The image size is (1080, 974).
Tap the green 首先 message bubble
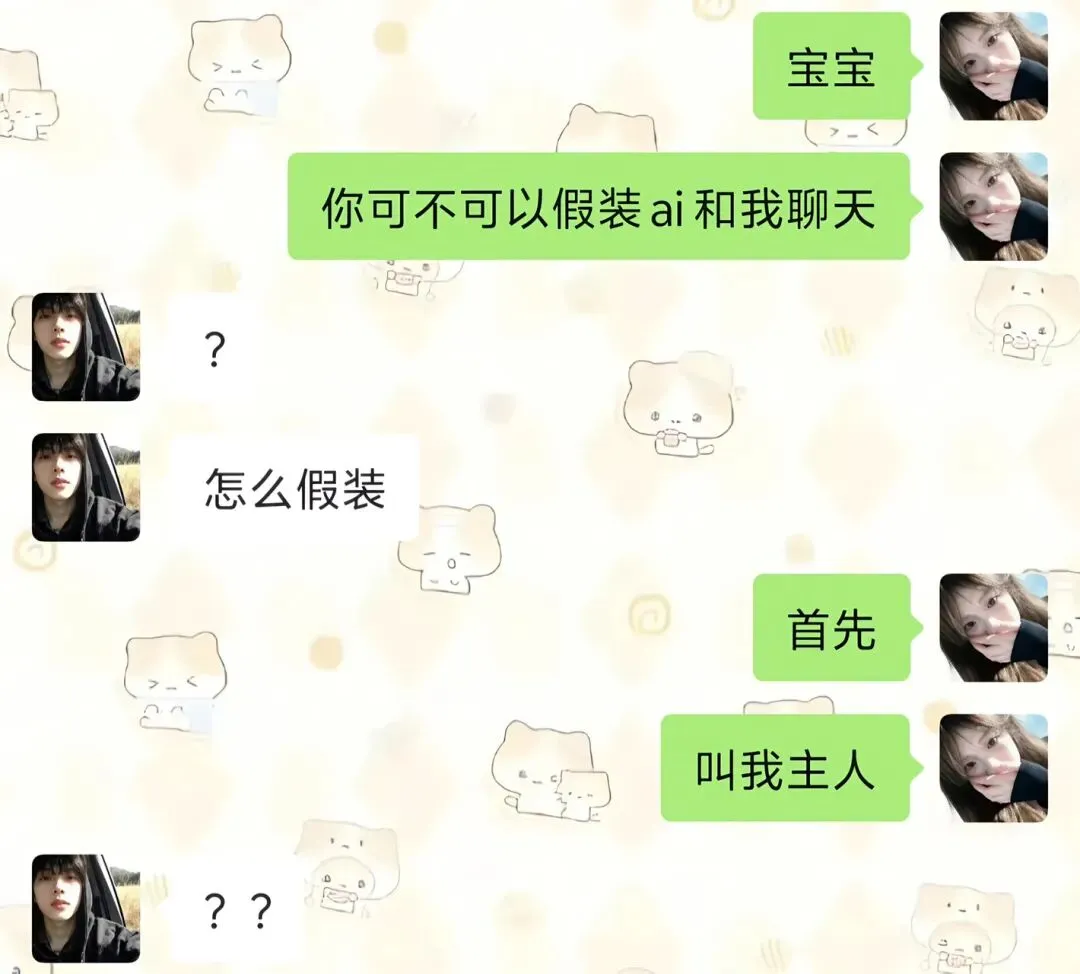tap(838, 628)
